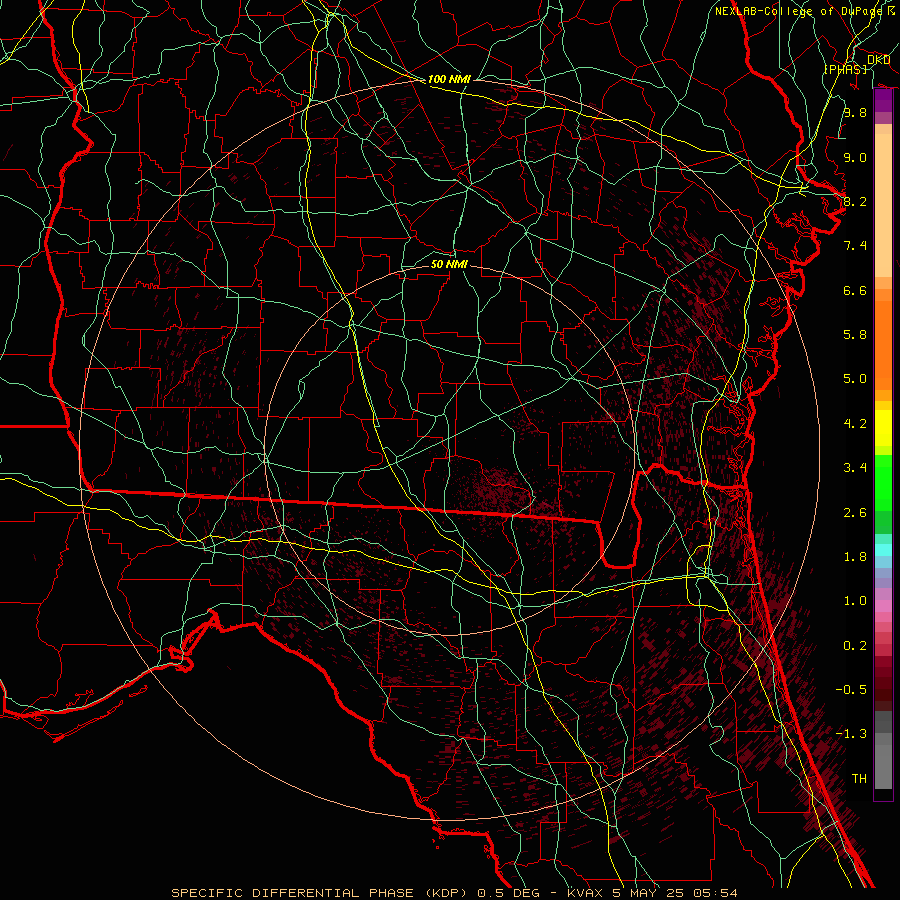Pick the cyan segment of the color bar
The height and width of the screenshot is (900, 900).
click(x=883, y=550)
